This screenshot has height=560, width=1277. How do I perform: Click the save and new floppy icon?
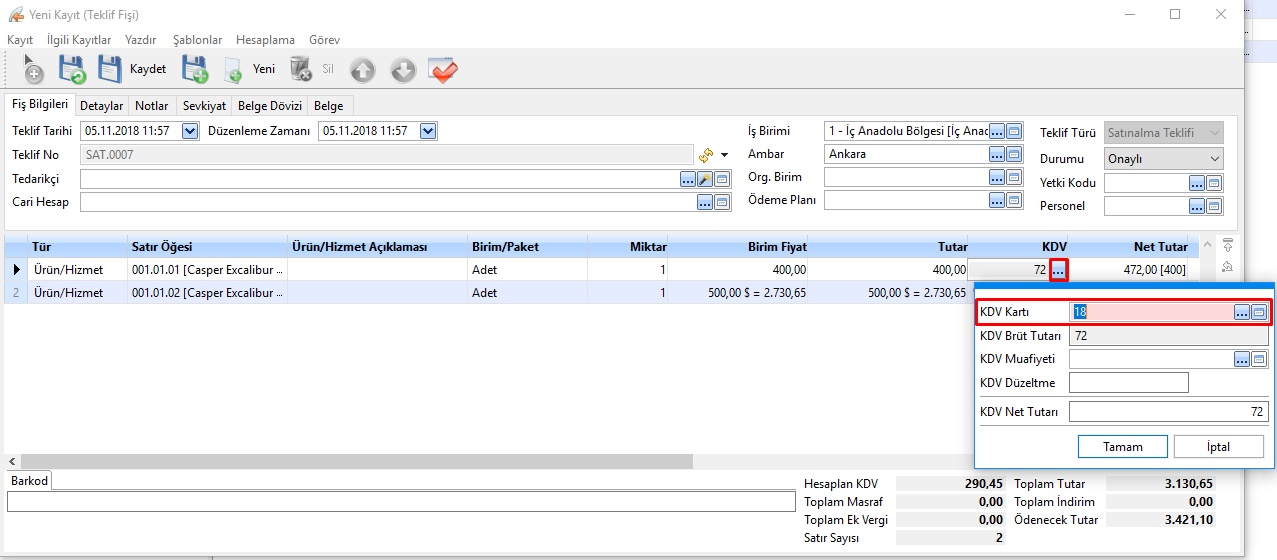tap(194, 70)
